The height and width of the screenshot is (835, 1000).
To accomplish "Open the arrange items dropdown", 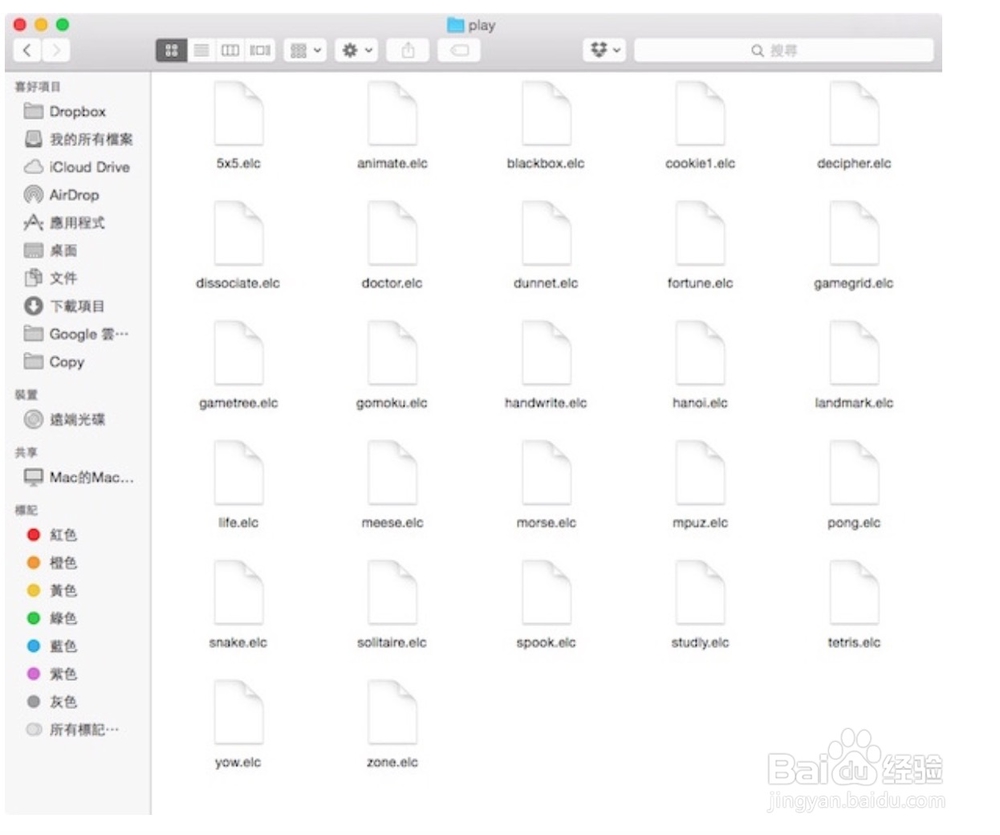I will (305, 50).
